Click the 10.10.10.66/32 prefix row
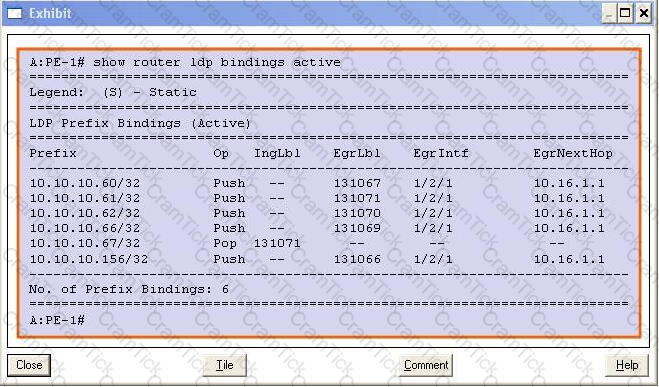 [x=317, y=228]
